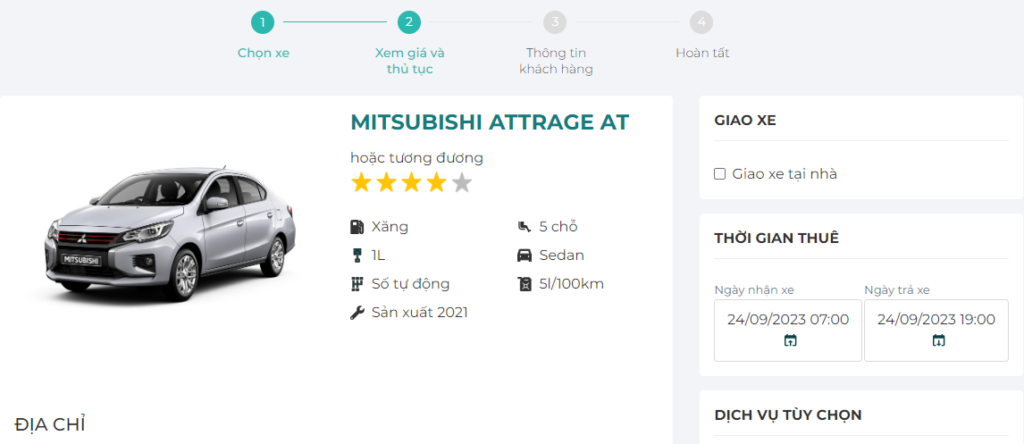Enable the Giao xe tại nhà checkbox
Image resolution: width=1024 pixels, height=444 pixels.
[719, 174]
